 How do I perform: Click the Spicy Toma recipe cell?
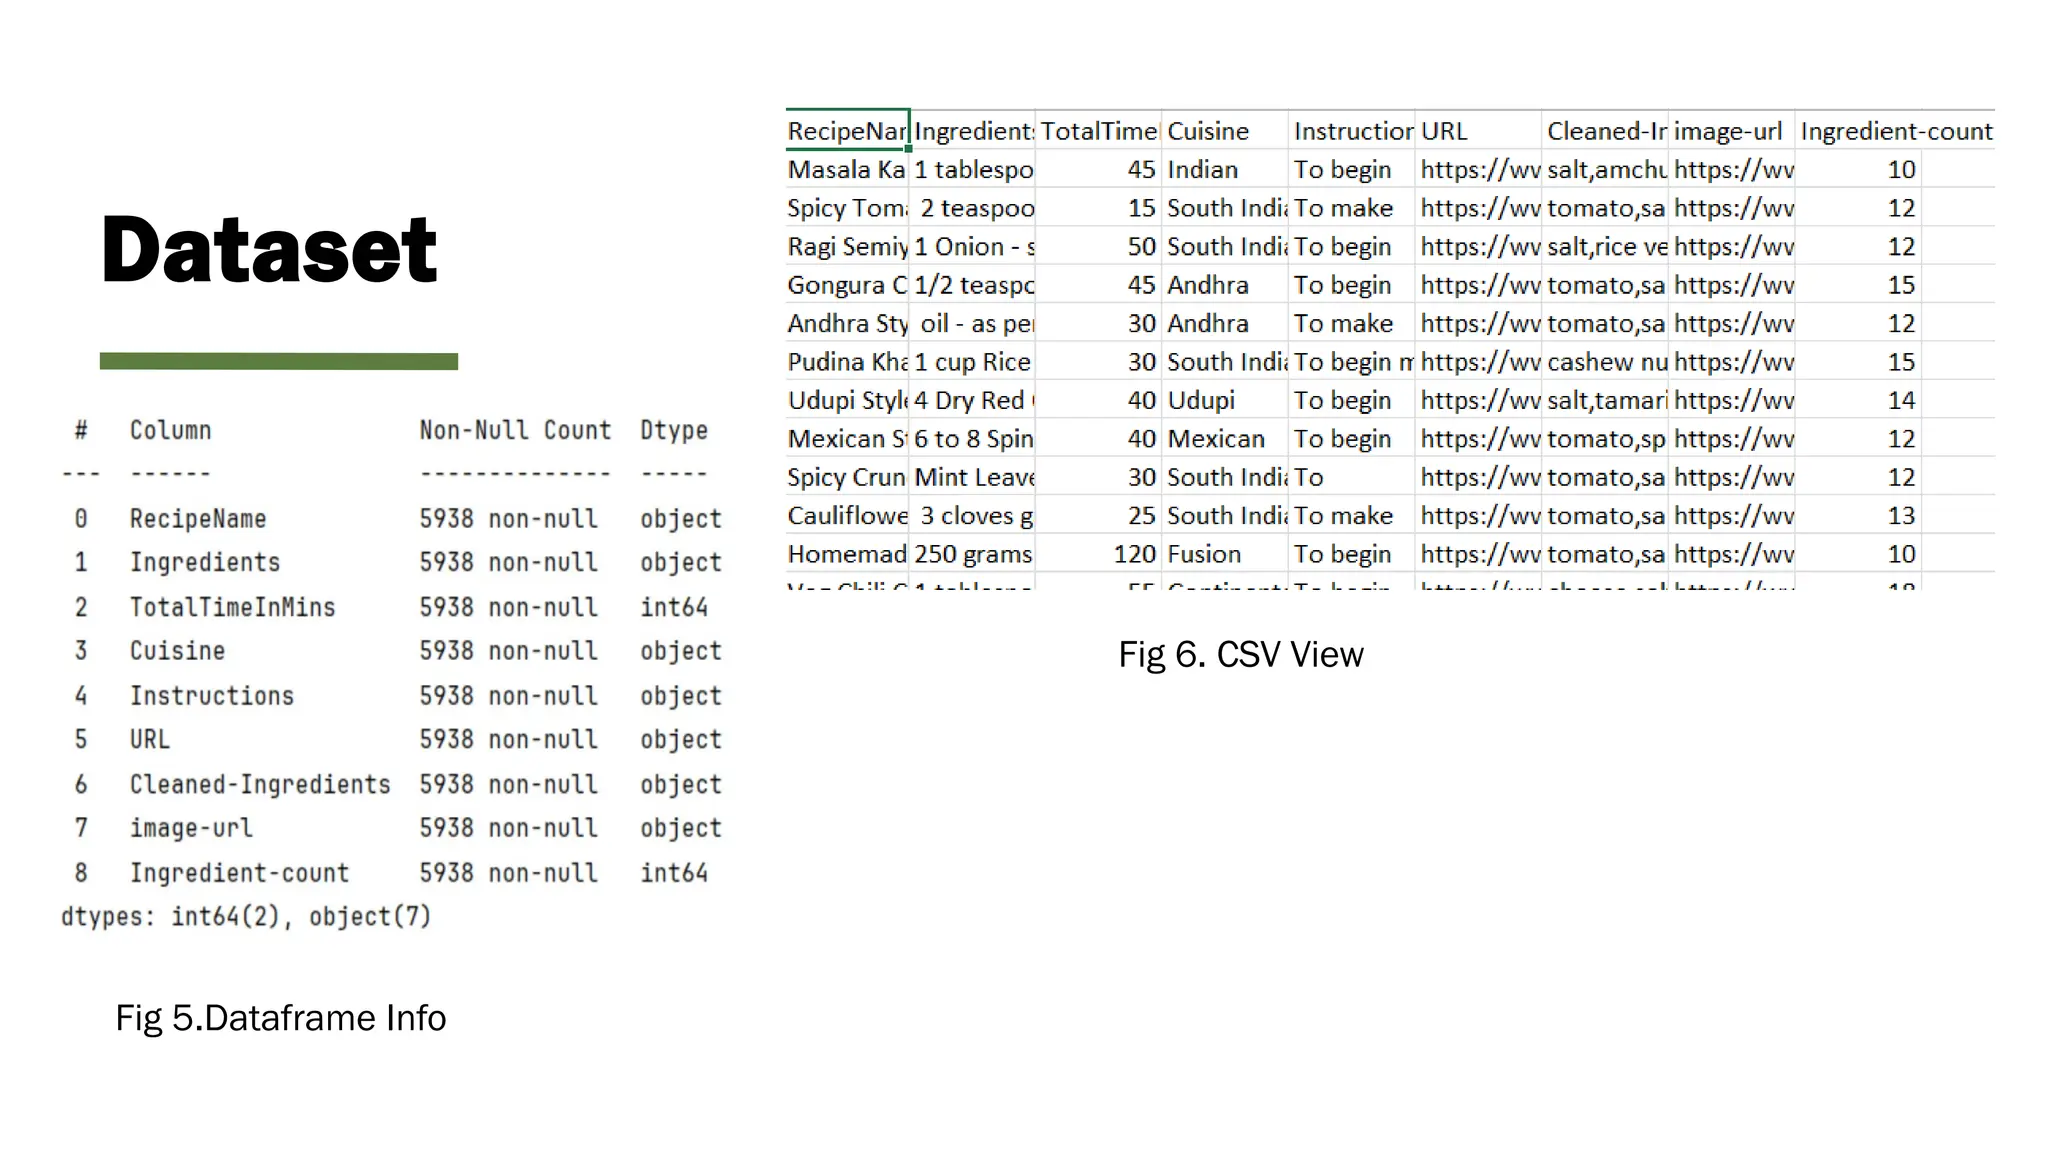[x=847, y=208]
